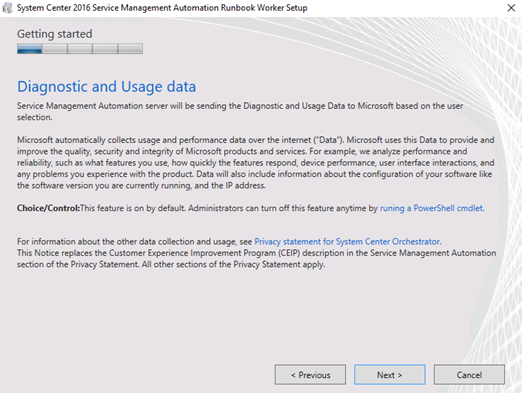Click the Next > button
522x393 pixels.
pos(389,375)
